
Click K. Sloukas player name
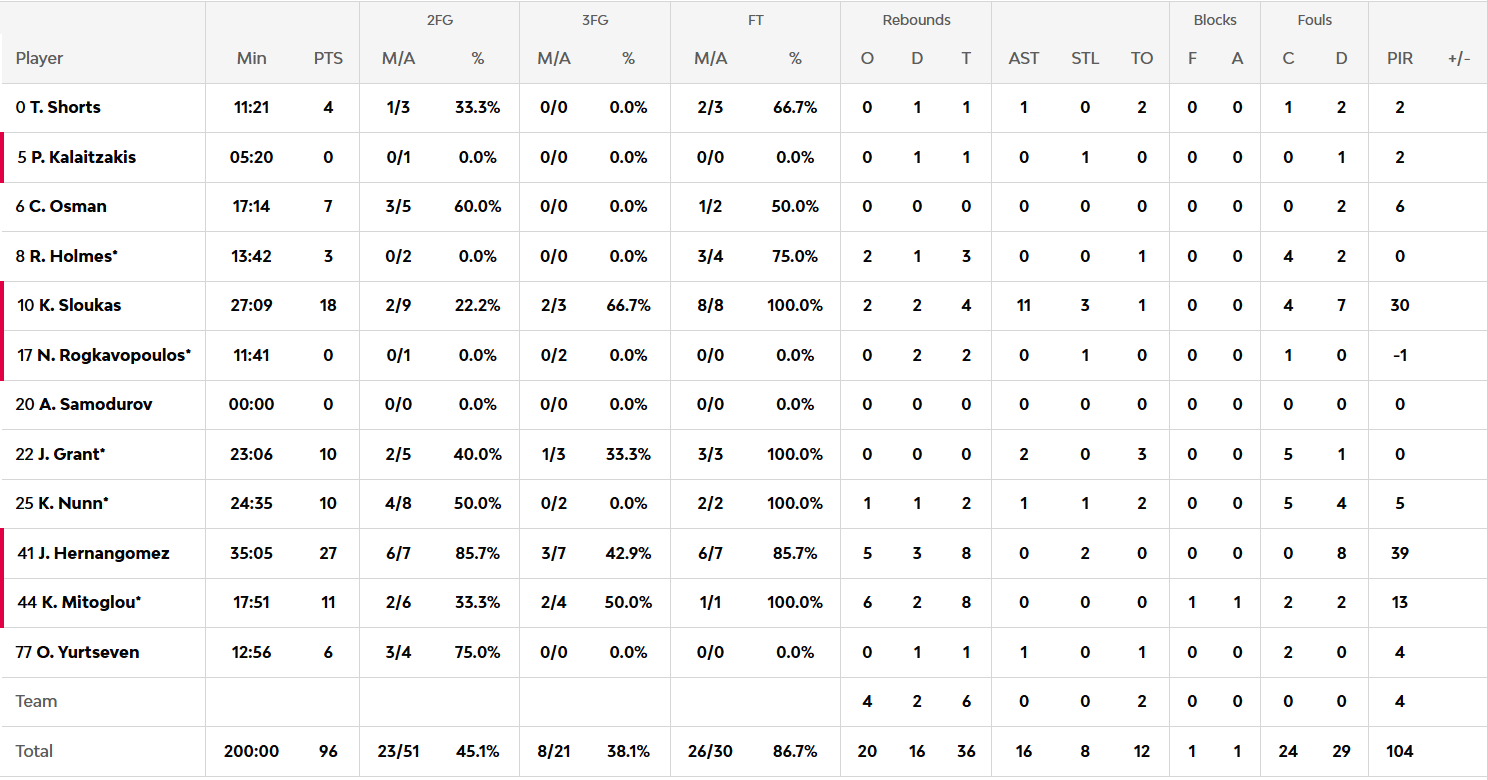(x=80, y=305)
